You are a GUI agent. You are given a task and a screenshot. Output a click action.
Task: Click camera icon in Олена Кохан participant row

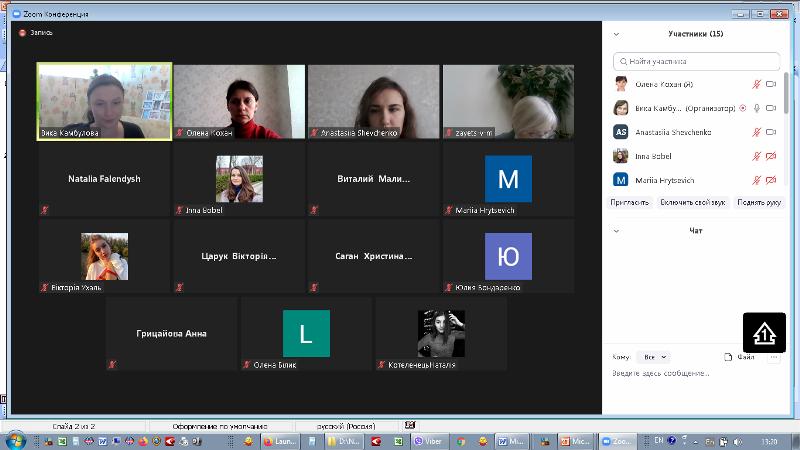pyautogui.click(x=771, y=84)
